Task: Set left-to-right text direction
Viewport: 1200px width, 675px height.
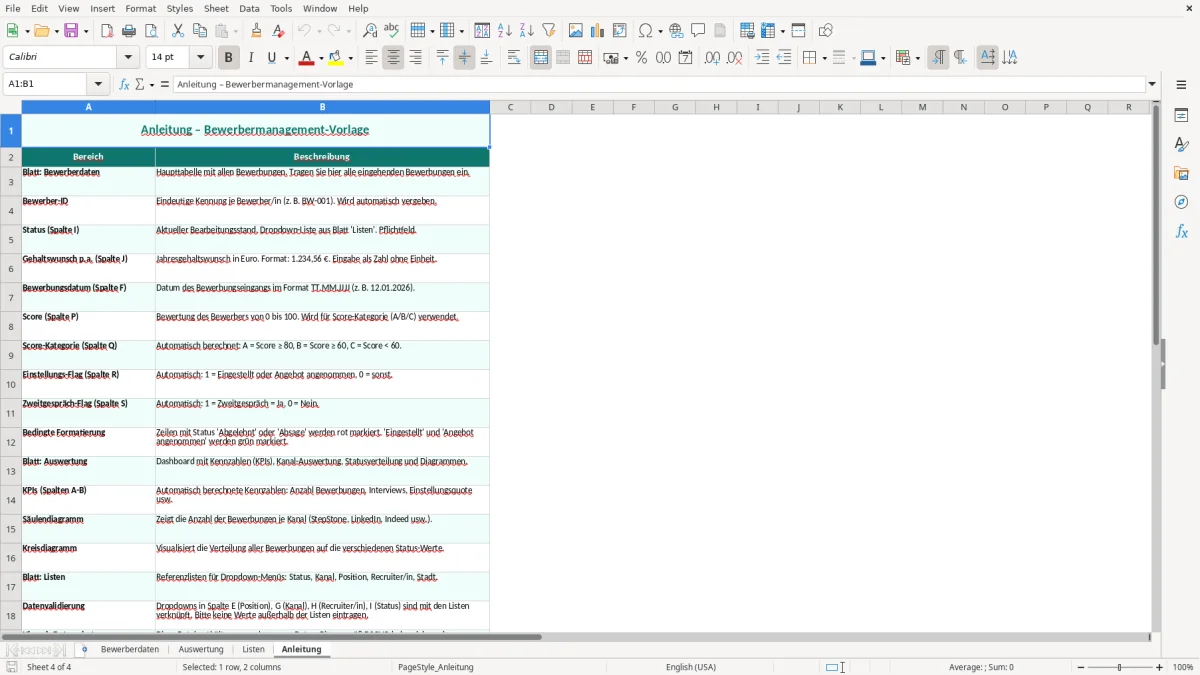Action: click(937, 58)
